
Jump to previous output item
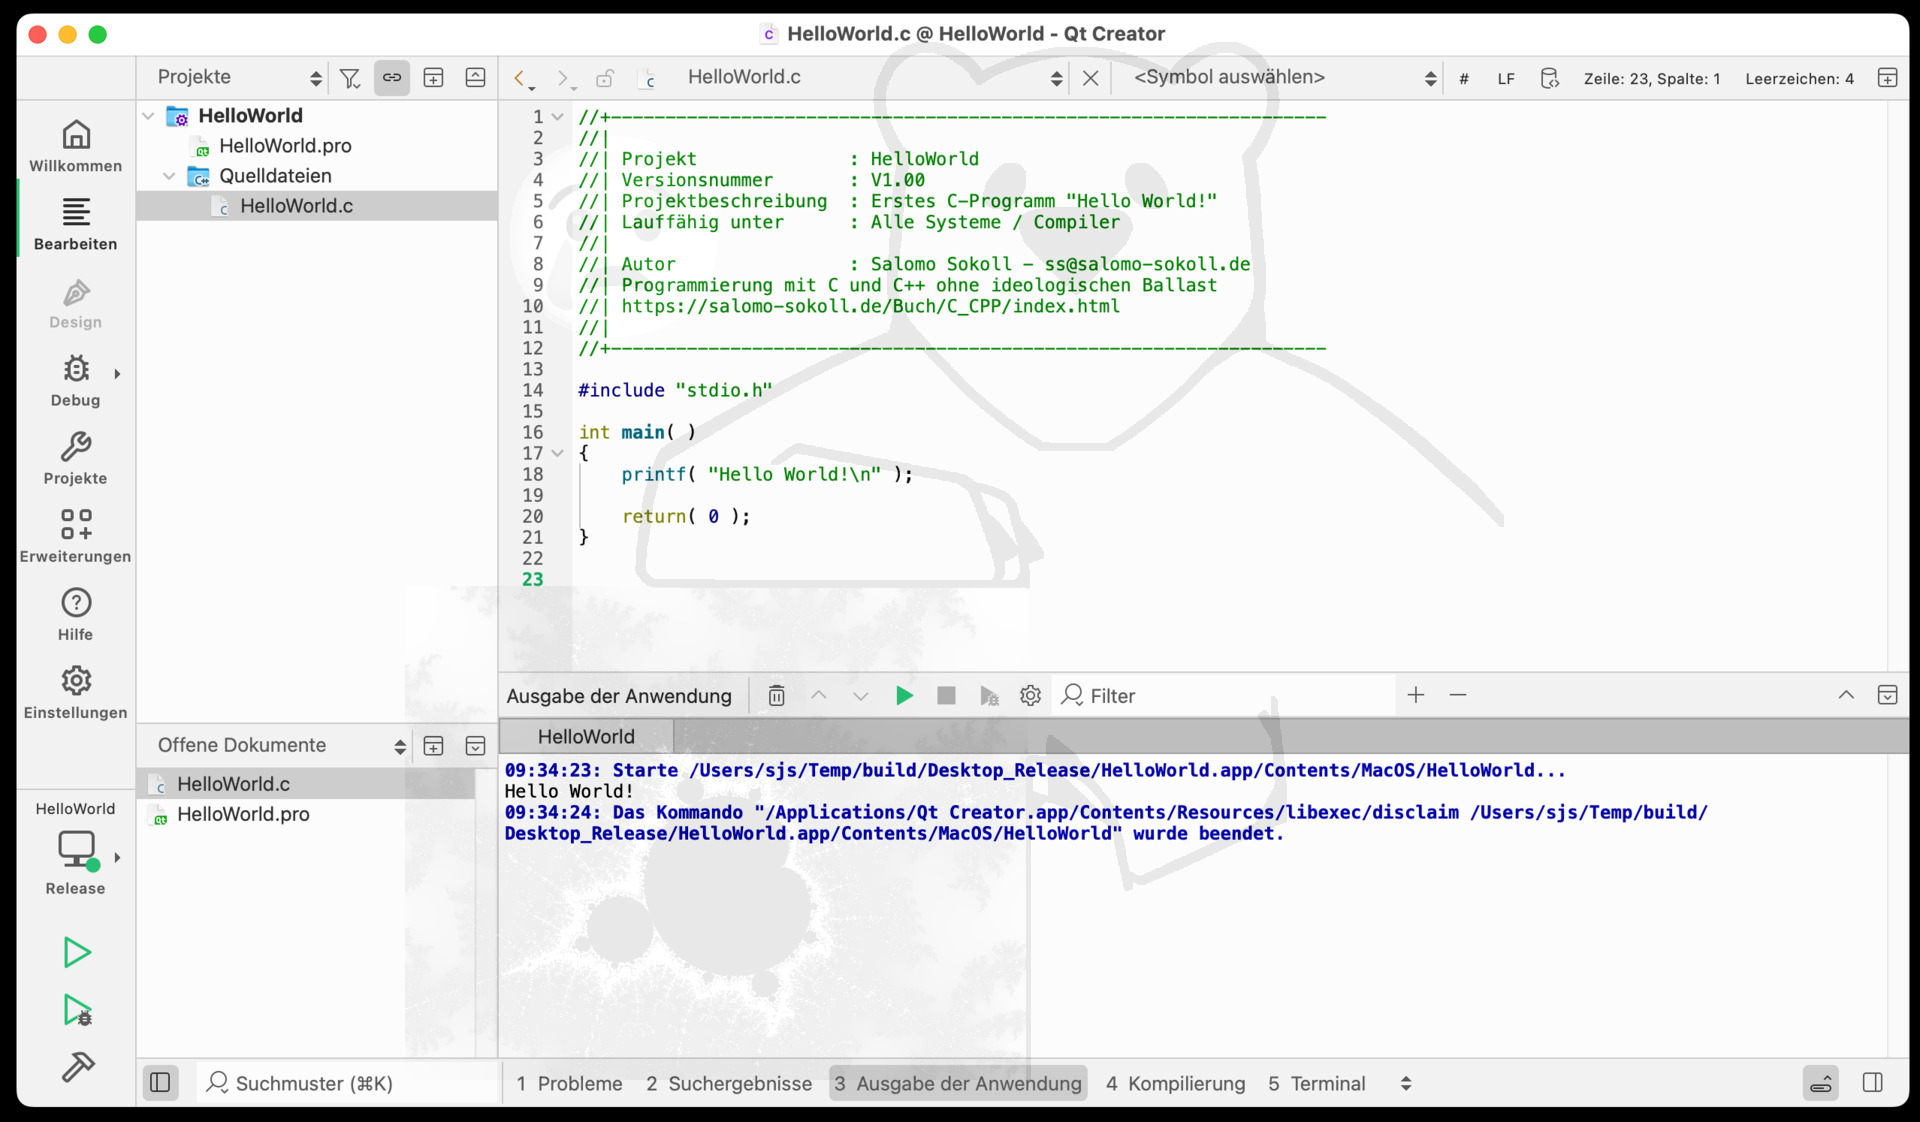pos(819,696)
